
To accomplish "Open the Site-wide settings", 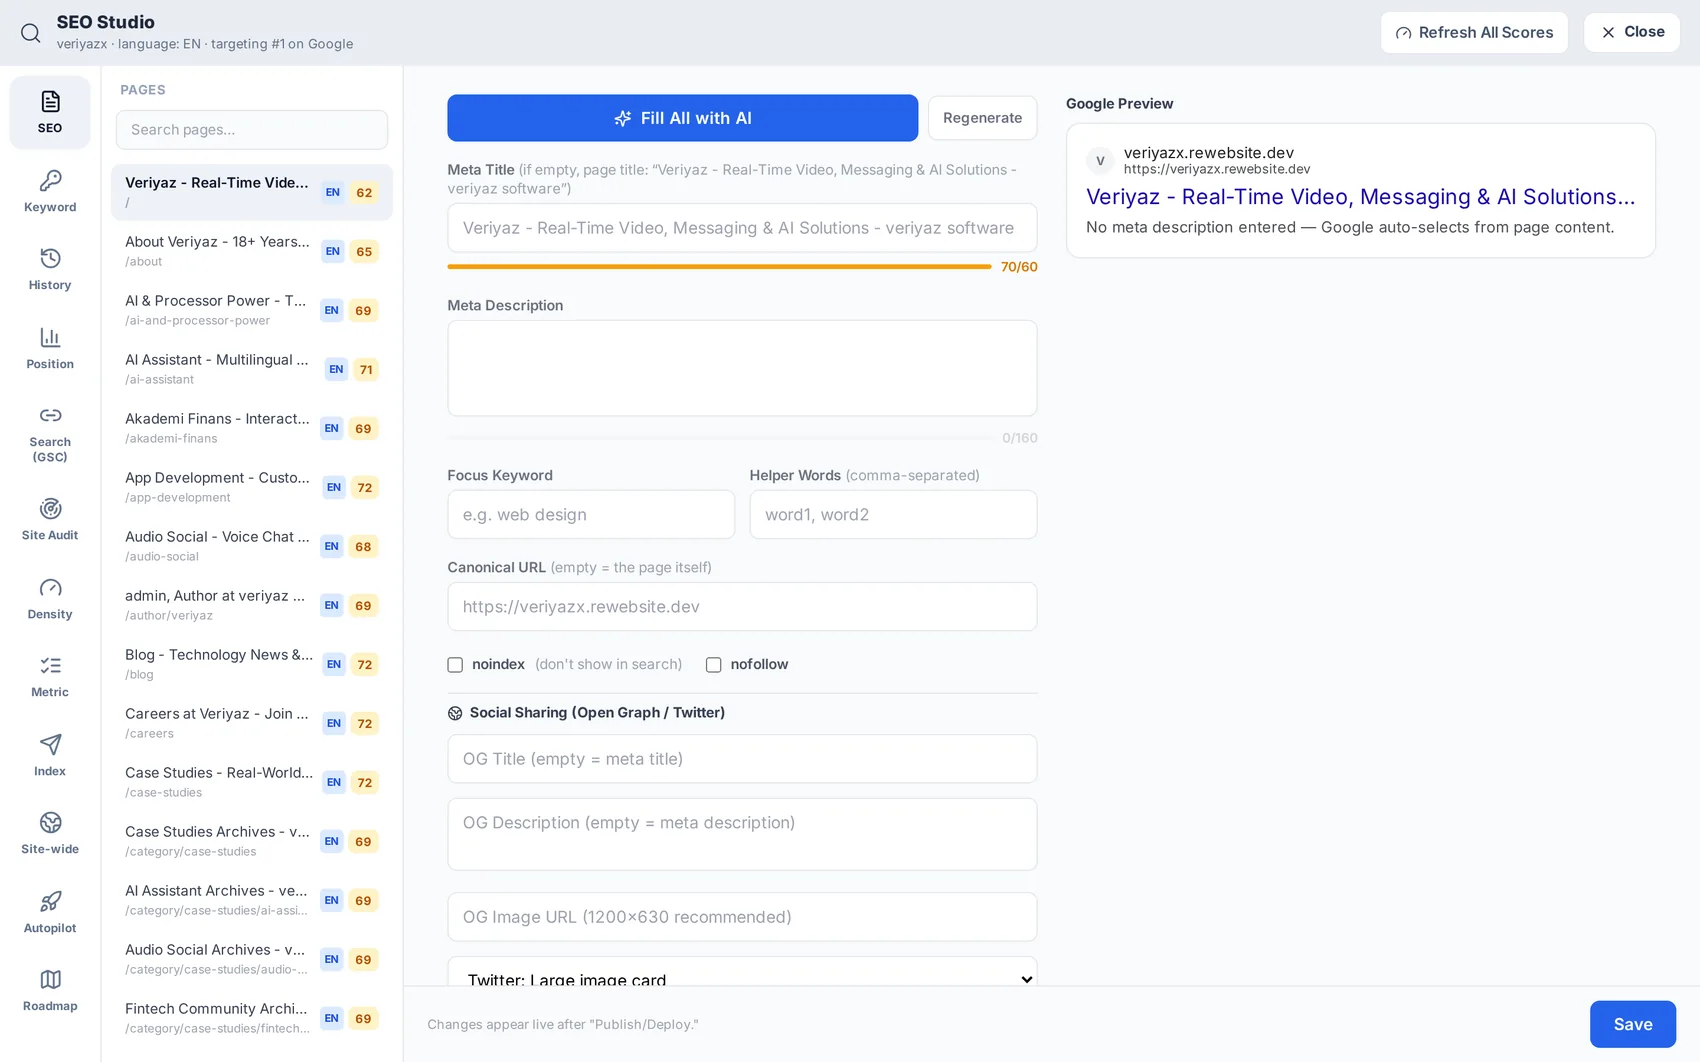I will [50, 834].
